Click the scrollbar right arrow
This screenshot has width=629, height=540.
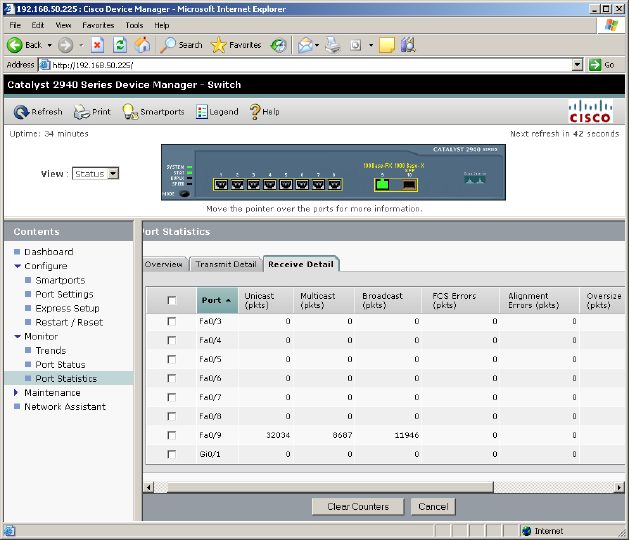tap(619, 487)
